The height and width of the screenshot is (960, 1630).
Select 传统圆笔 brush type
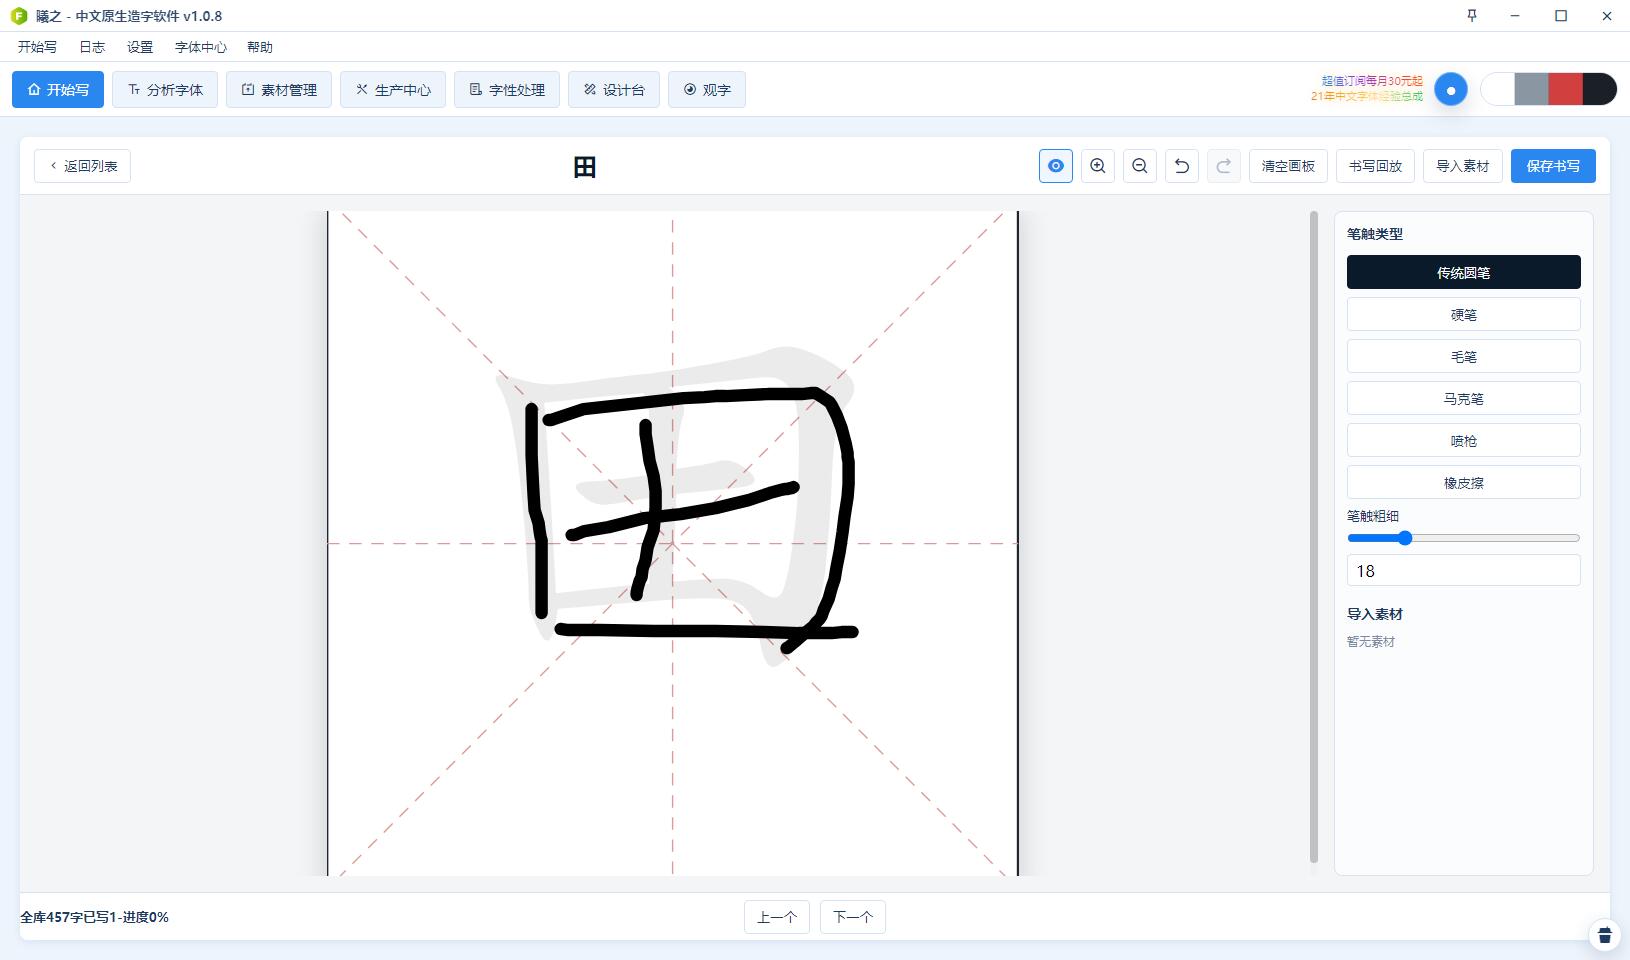point(1463,272)
